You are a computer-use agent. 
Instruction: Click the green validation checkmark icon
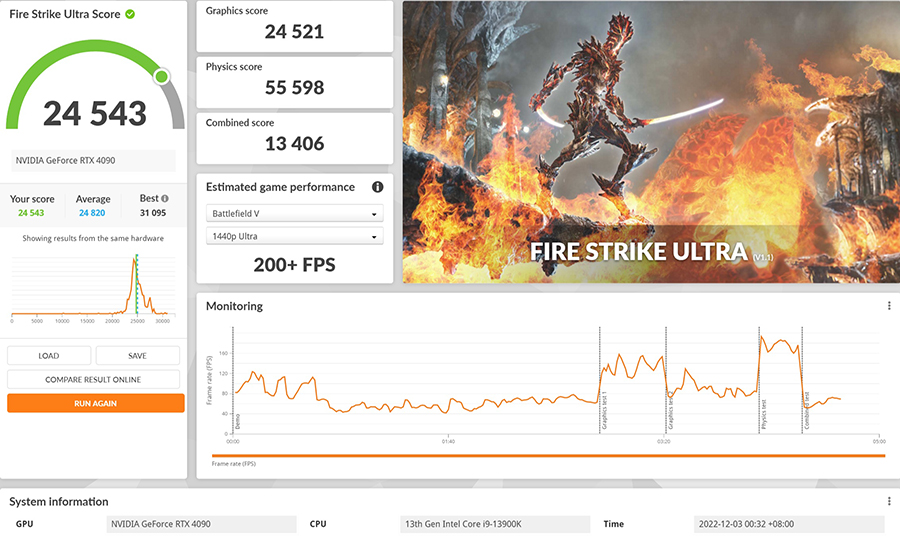[130, 14]
